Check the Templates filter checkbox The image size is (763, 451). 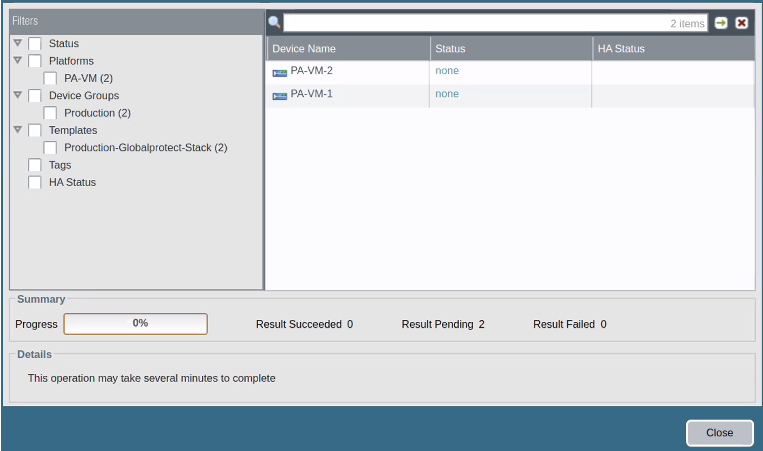(35, 130)
